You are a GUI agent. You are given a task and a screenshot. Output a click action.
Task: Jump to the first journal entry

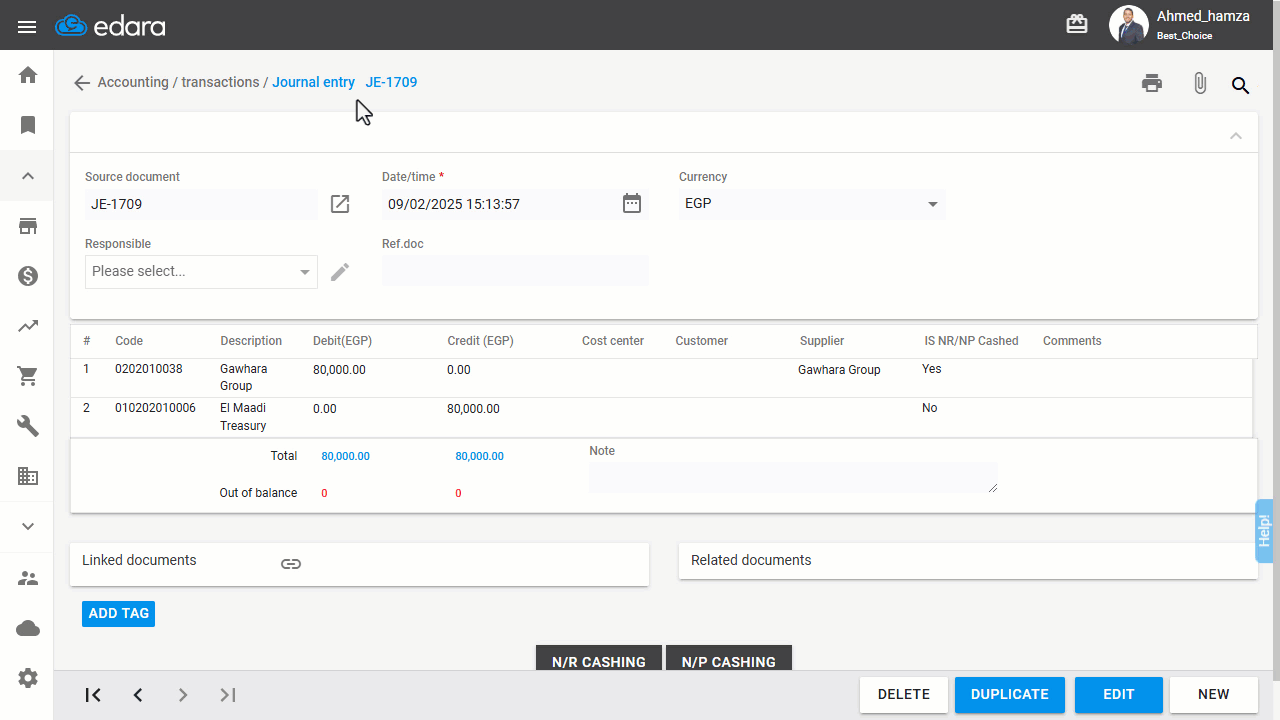coord(93,695)
